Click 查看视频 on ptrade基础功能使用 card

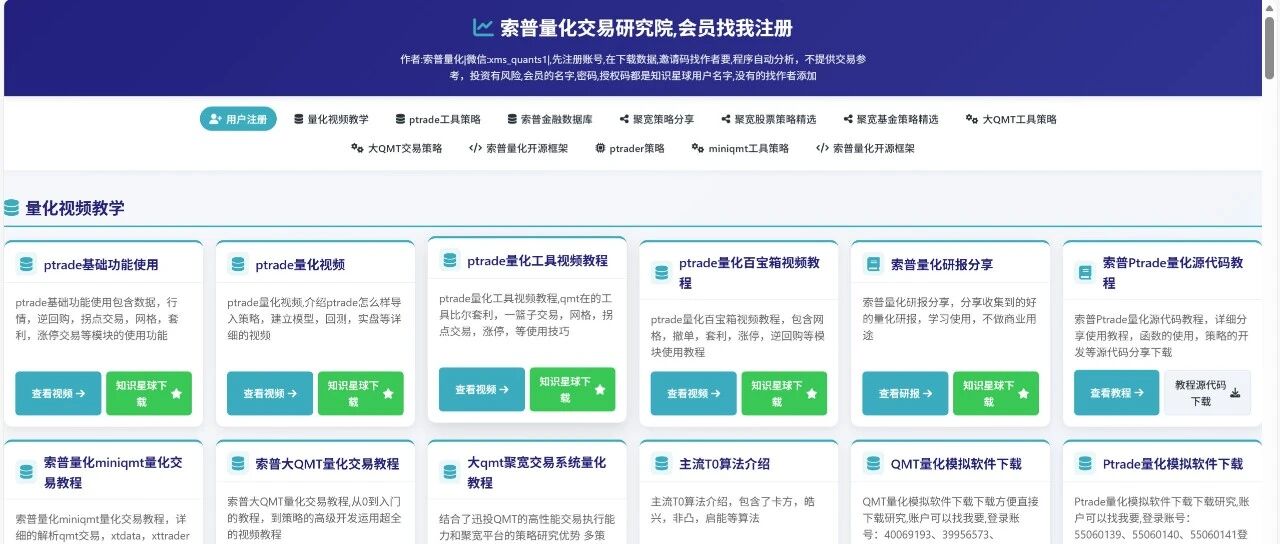coord(58,393)
